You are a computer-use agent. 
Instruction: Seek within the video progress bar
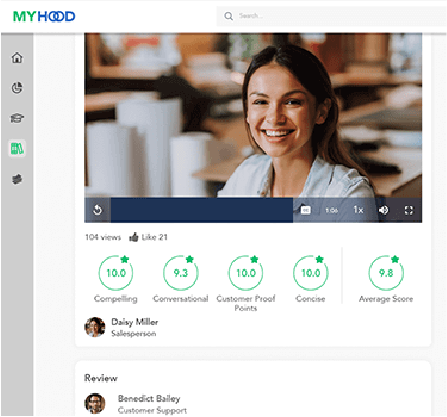(x=202, y=210)
